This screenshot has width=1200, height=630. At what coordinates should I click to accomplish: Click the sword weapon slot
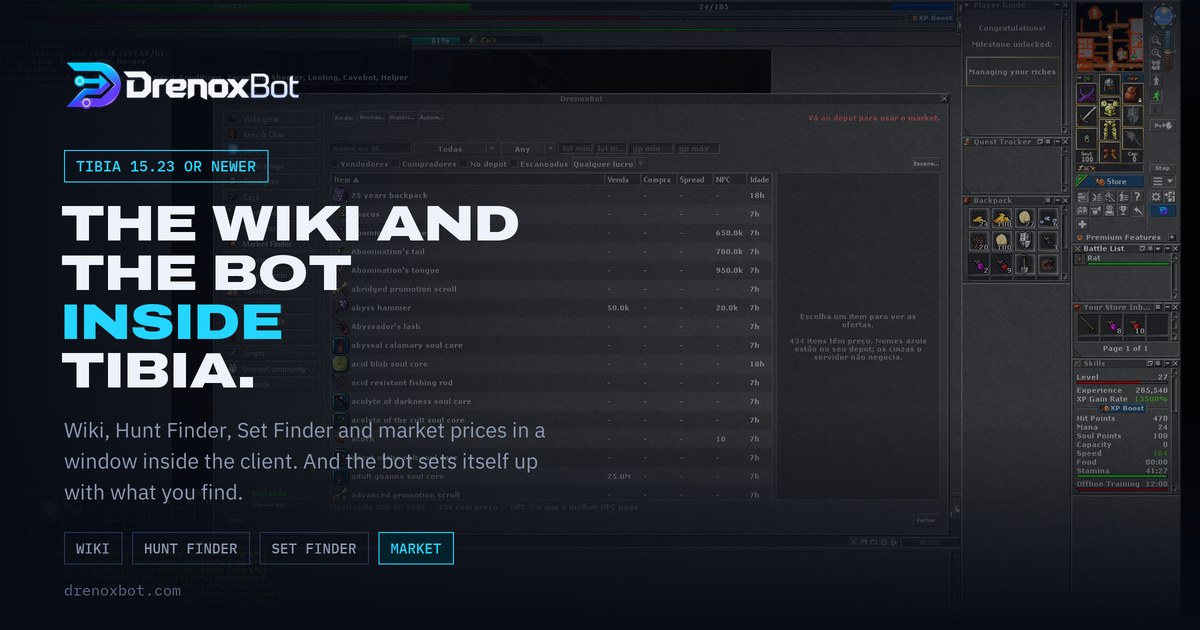click(x=1086, y=116)
